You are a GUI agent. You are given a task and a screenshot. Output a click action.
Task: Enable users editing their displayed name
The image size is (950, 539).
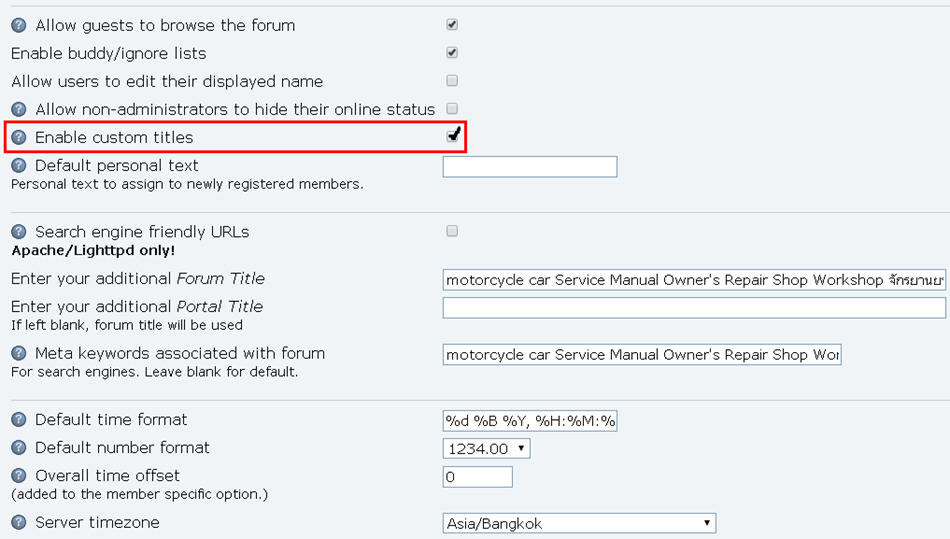tap(452, 80)
